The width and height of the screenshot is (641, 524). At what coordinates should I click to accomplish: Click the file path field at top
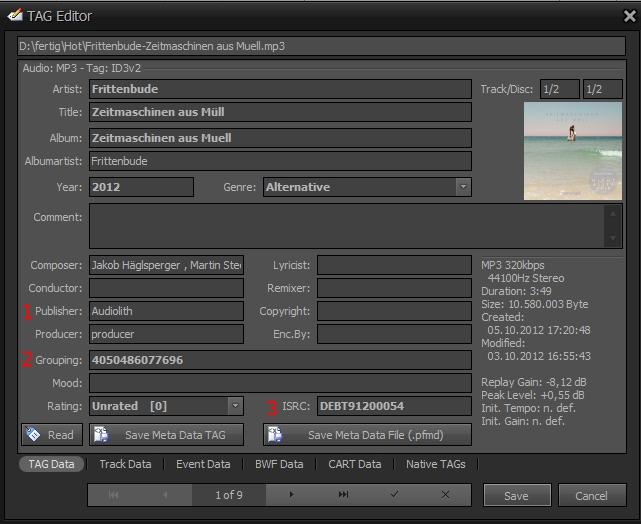tap(321, 46)
